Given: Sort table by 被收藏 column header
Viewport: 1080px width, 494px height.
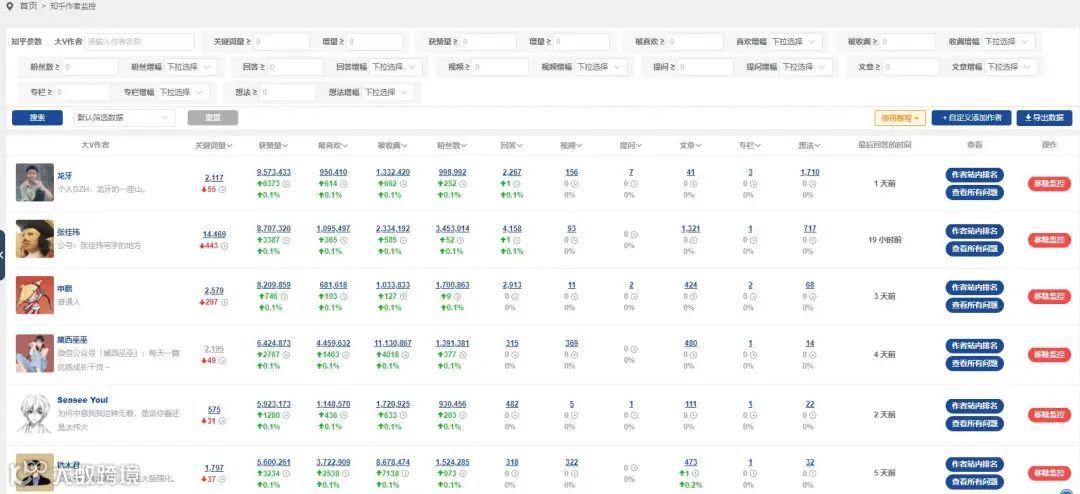Looking at the screenshot, I should [x=393, y=145].
